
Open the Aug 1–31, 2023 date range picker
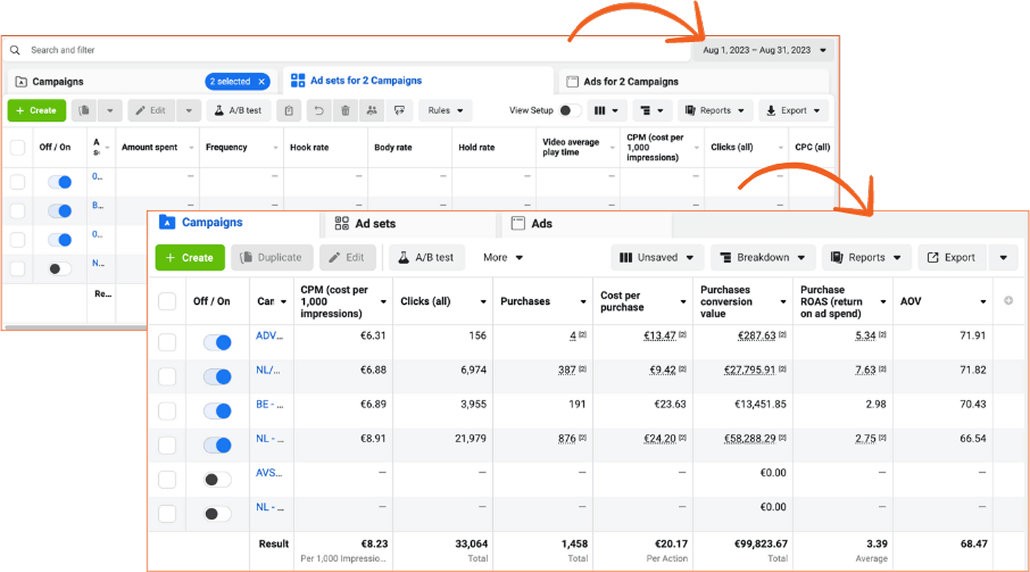point(763,50)
